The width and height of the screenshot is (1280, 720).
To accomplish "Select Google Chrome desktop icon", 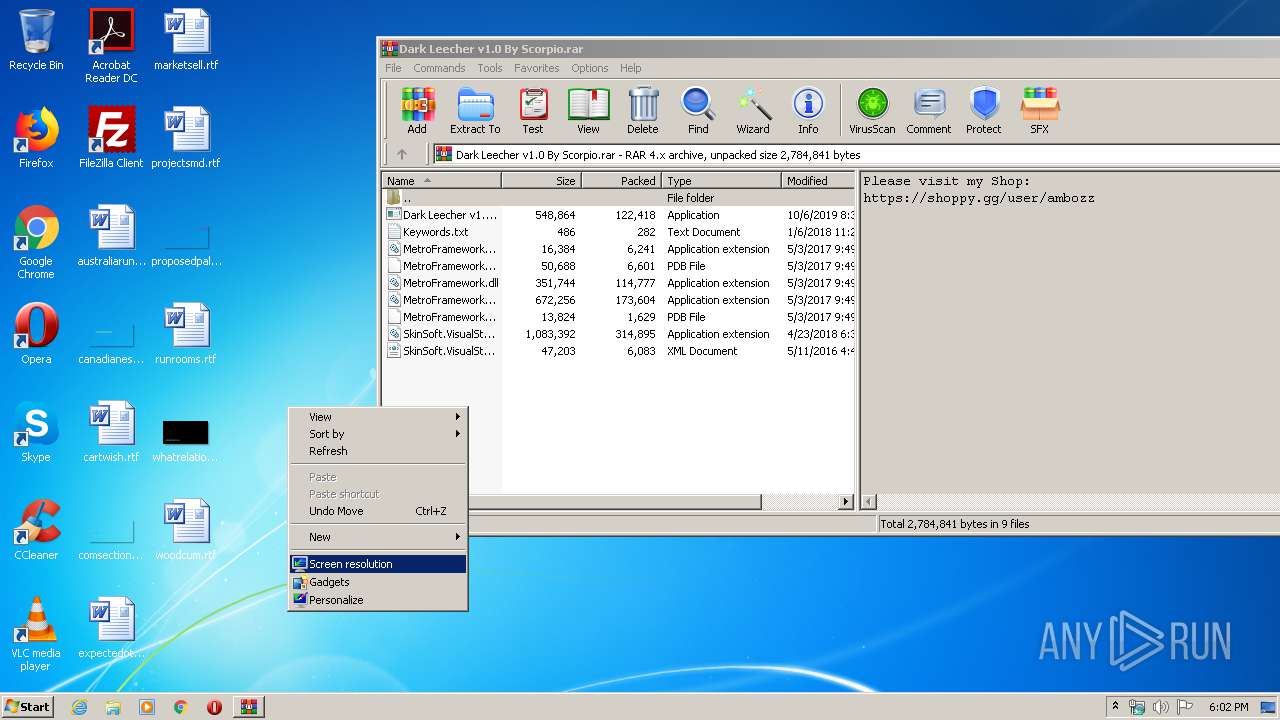I will click(x=36, y=242).
